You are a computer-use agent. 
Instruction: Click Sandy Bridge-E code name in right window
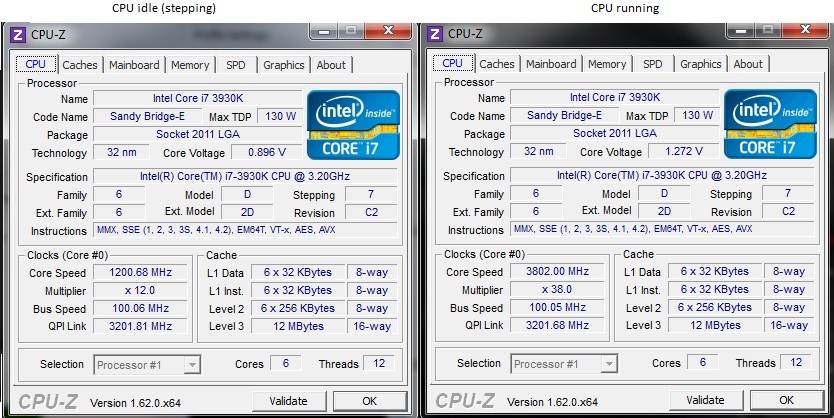pos(564,115)
